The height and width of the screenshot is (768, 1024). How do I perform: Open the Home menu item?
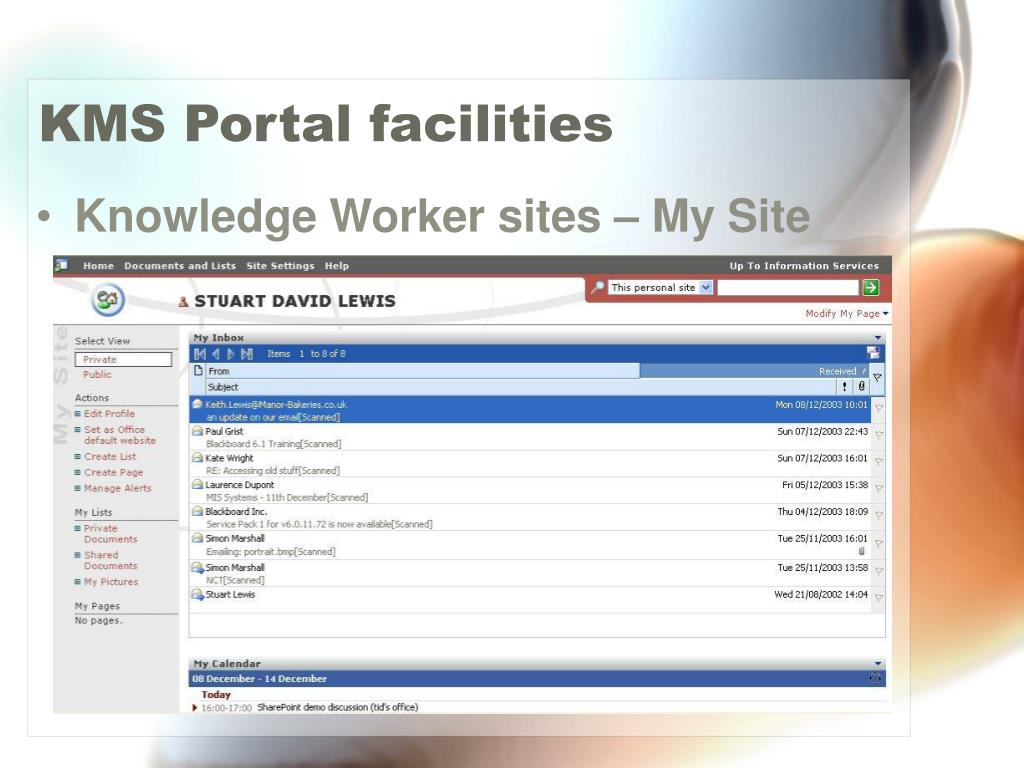[99, 266]
